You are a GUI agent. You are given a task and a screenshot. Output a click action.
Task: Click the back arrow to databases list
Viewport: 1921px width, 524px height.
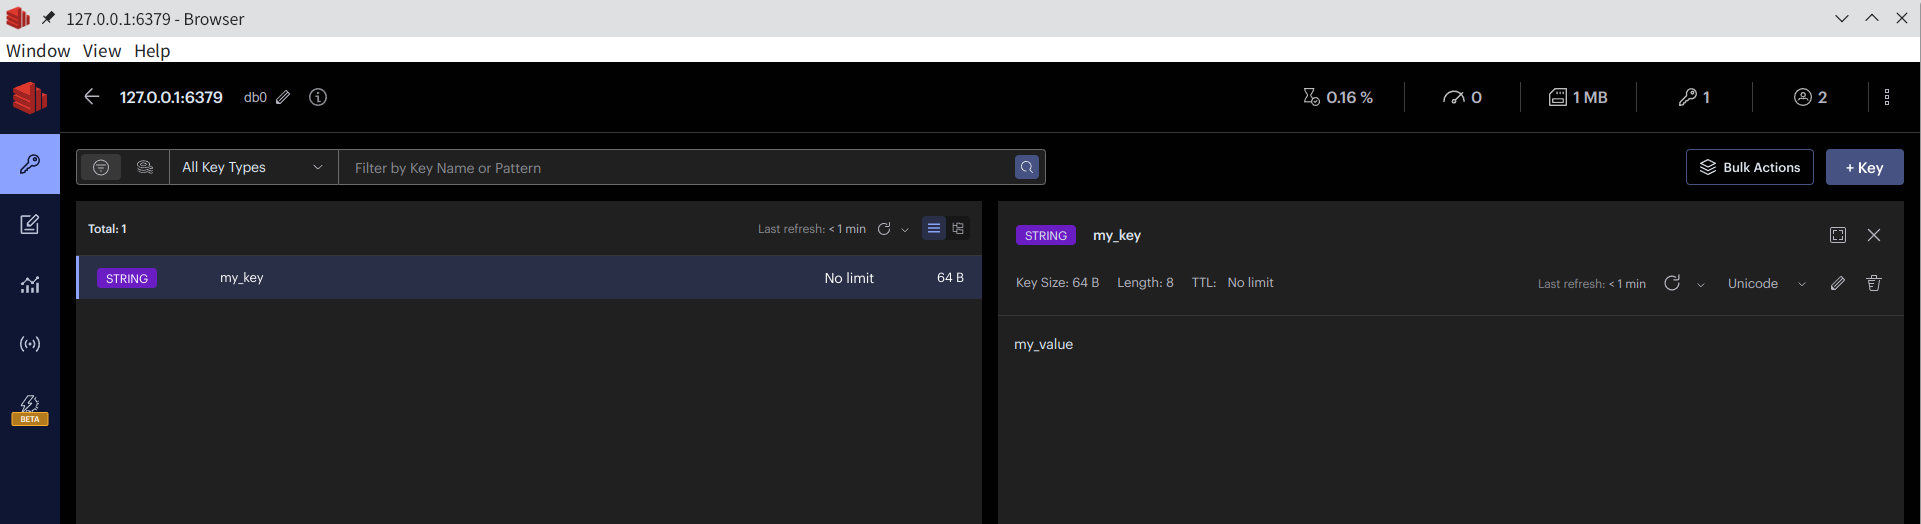pyautogui.click(x=91, y=97)
